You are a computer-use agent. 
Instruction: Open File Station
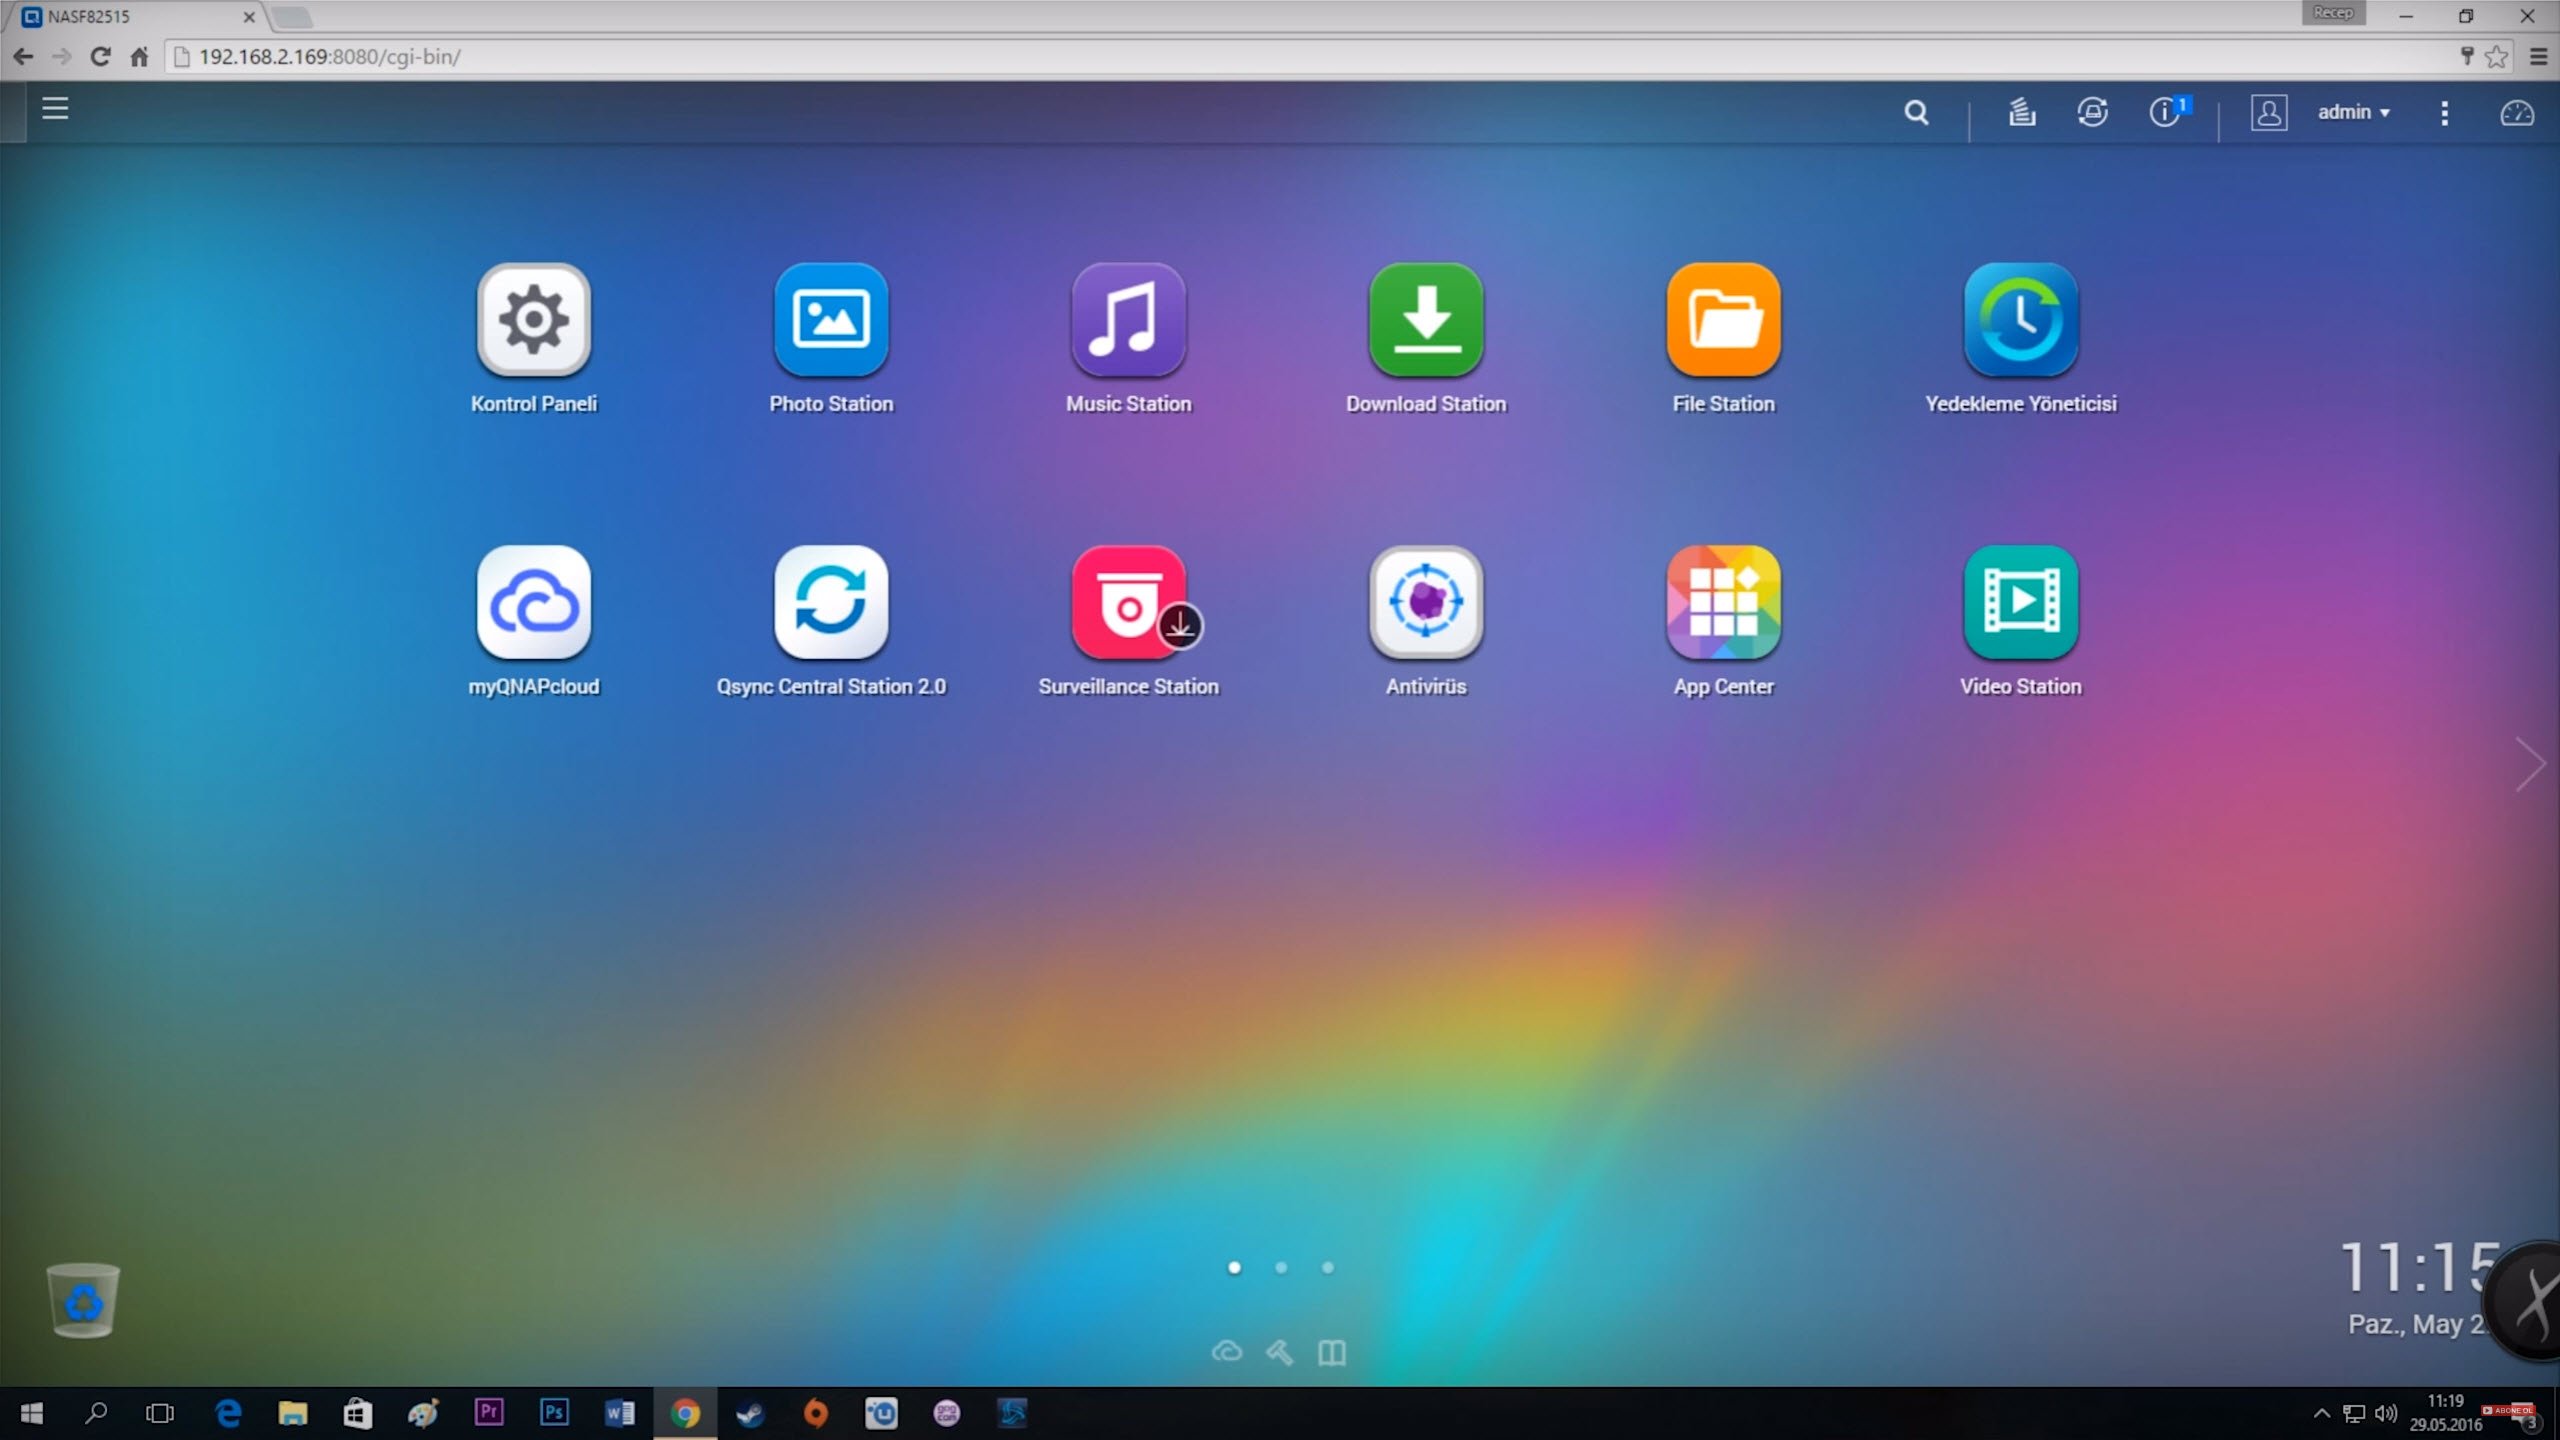[x=1723, y=320]
